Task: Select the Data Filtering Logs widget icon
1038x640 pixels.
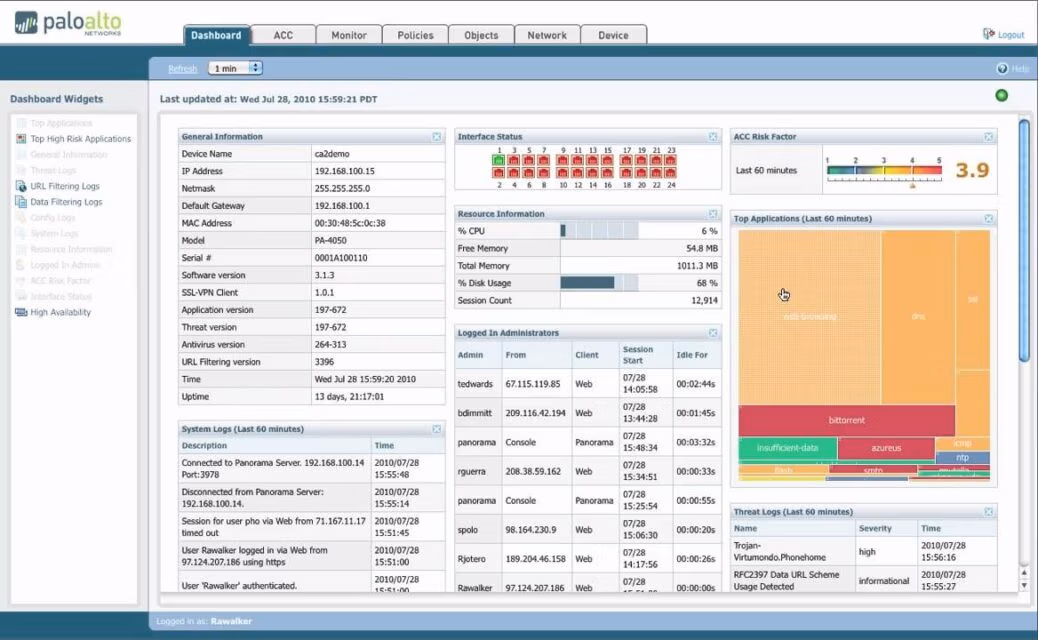Action: (x=21, y=201)
